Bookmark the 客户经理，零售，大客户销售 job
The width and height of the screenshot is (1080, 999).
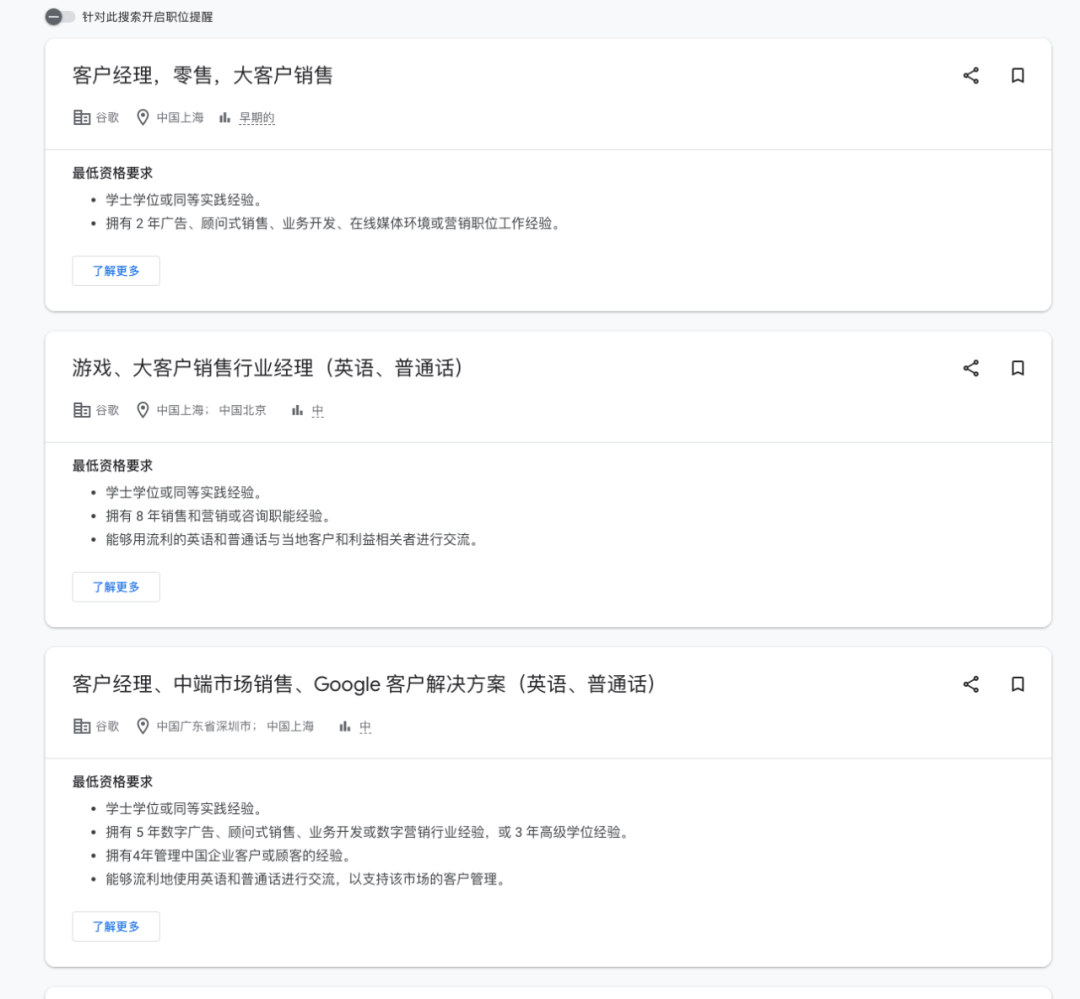pos(1017,75)
